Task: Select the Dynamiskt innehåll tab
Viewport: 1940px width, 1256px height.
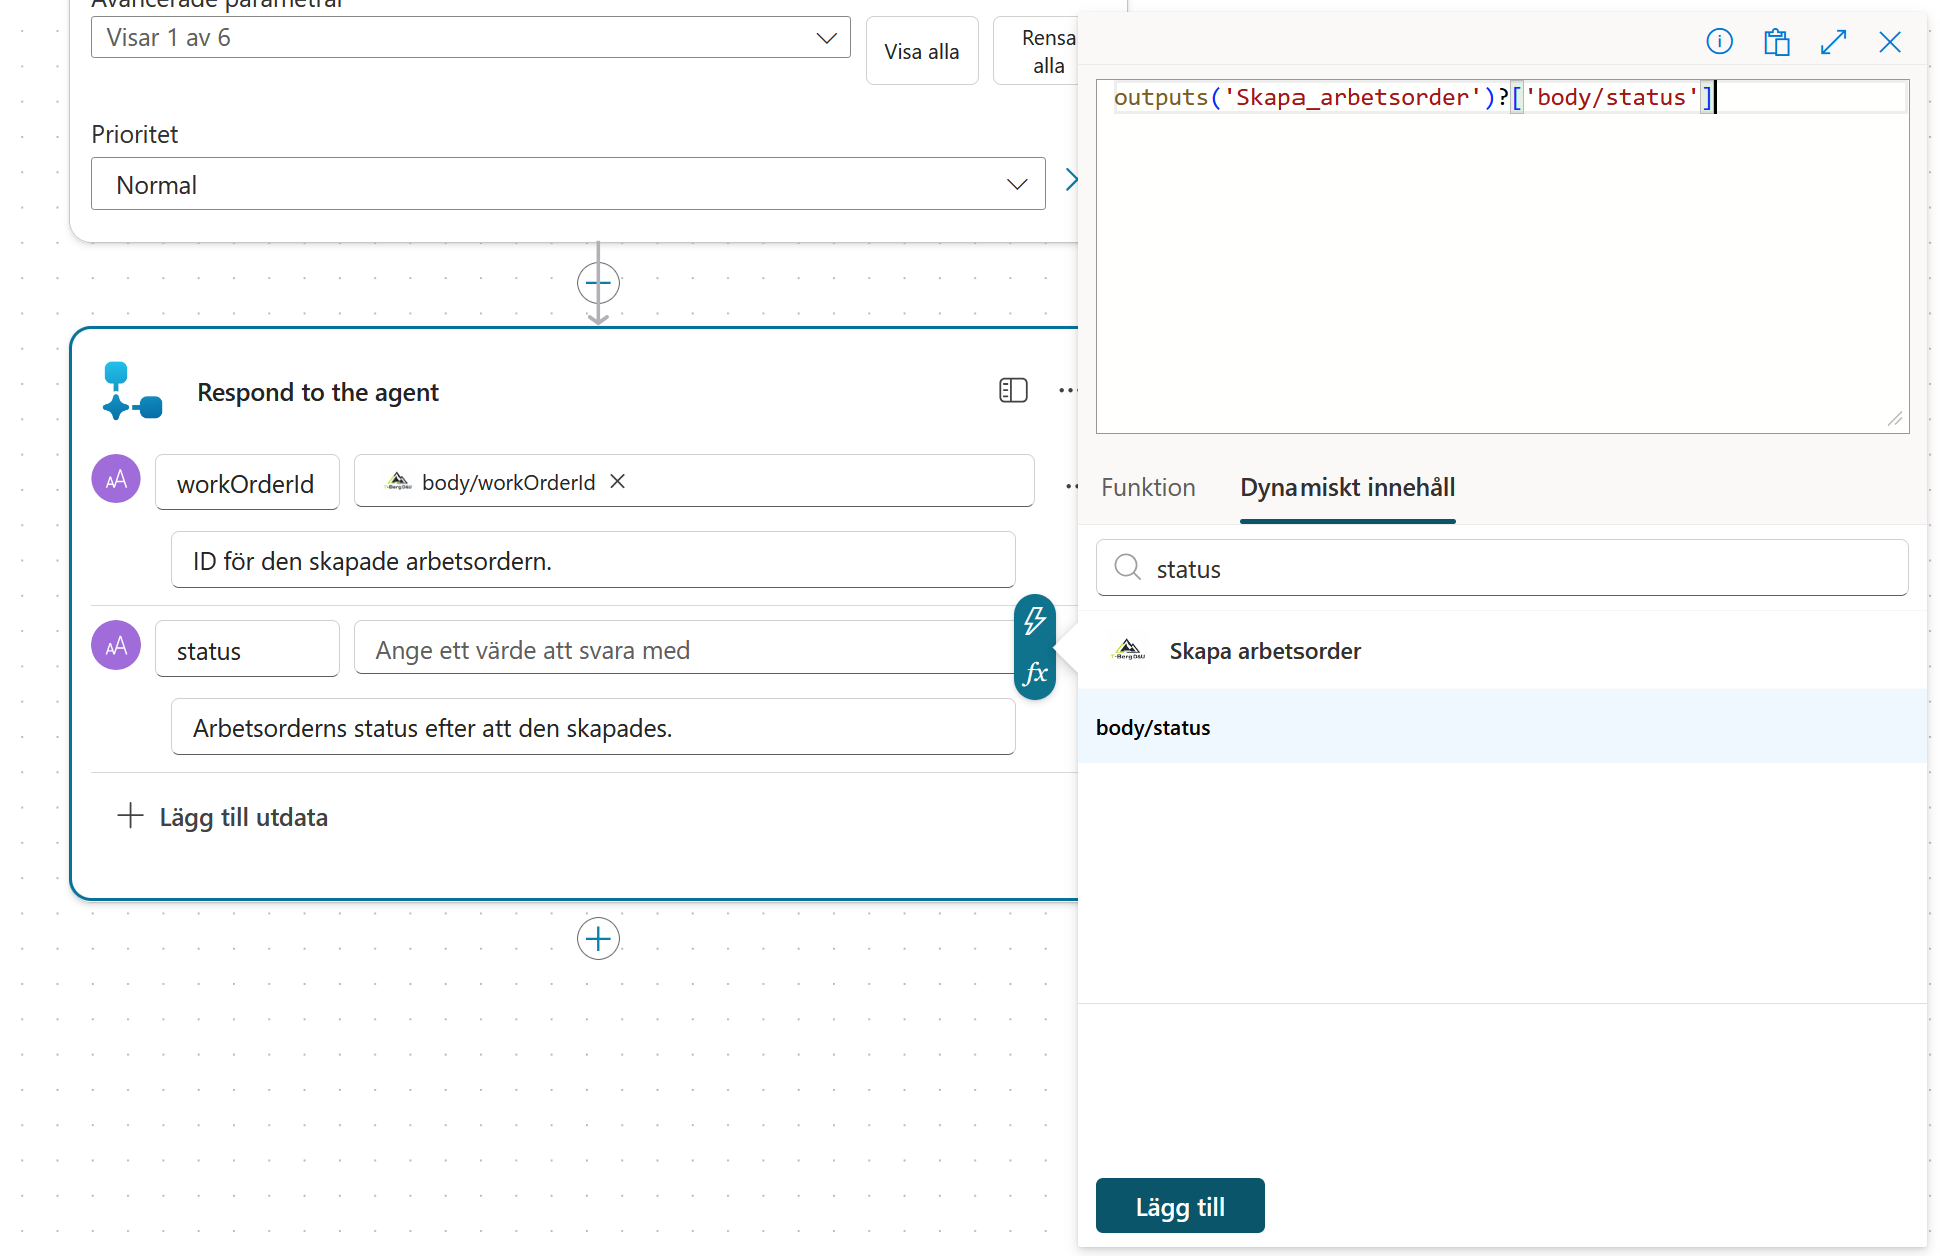Action: pos(1347,488)
